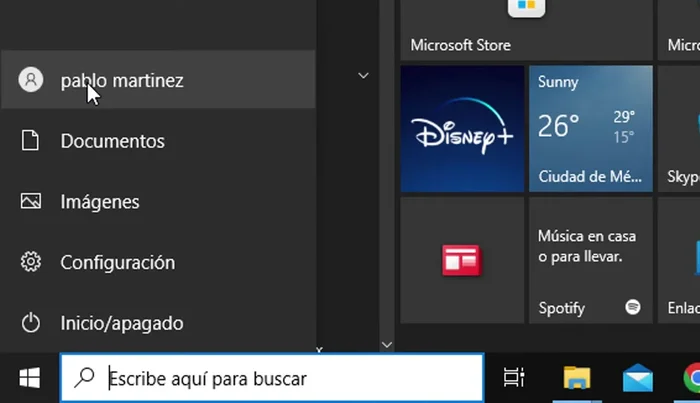
Task: Focus the Escribe aquí para buscar search box
Action: [x=272, y=378]
